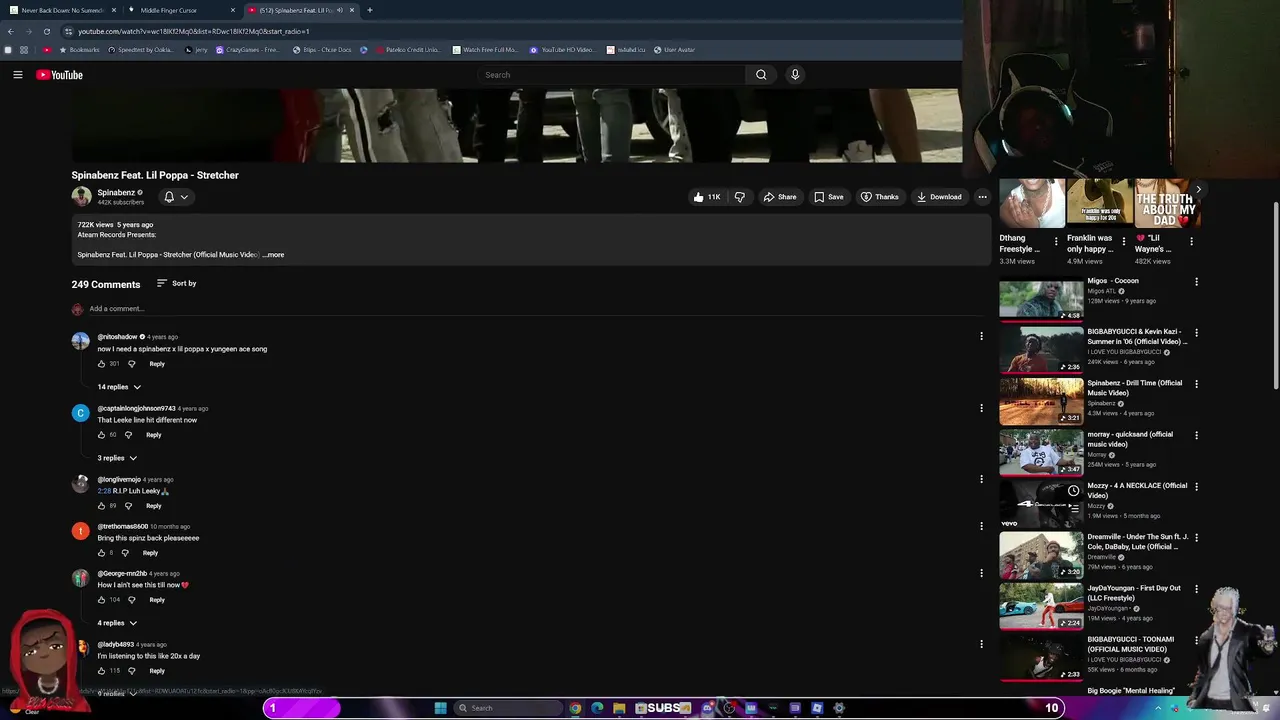Like the Stretcher video (11K)
The width and height of the screenshot is (1280, 720).
click(706, 197)
